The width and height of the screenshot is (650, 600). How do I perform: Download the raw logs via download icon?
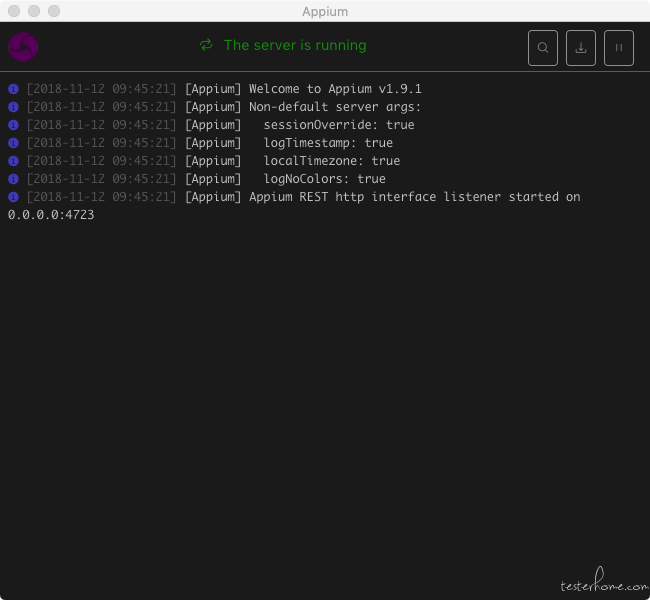(x=581, y=48)
